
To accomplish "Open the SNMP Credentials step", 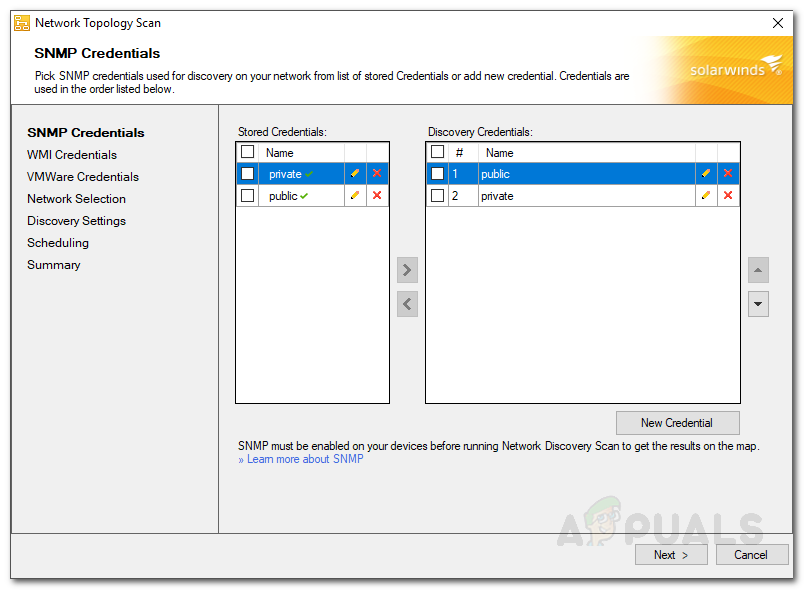I will pos(86,133).
